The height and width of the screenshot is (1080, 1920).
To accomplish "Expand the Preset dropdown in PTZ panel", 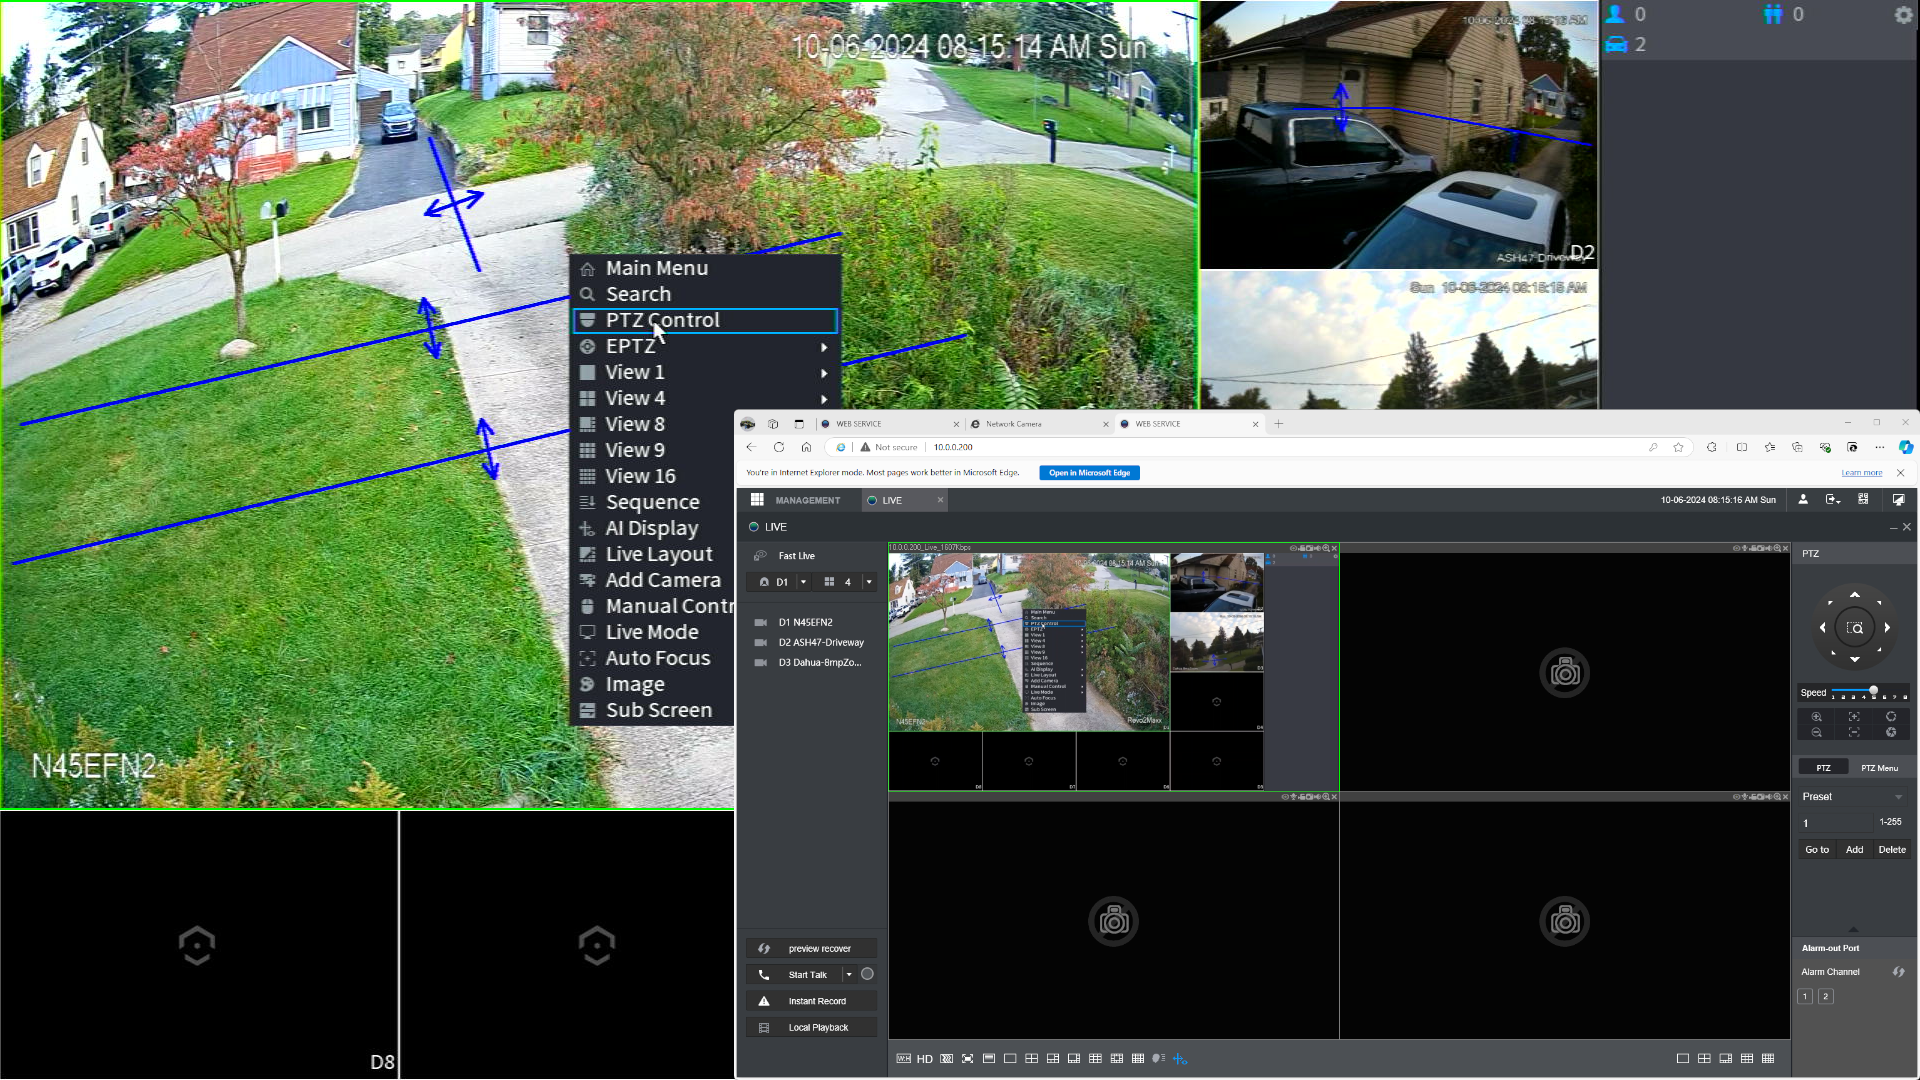I will (1898, 797).
